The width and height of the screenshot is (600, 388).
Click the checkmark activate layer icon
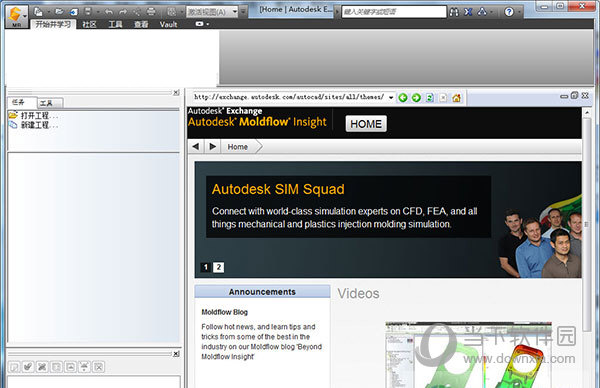tap(28, 367)
